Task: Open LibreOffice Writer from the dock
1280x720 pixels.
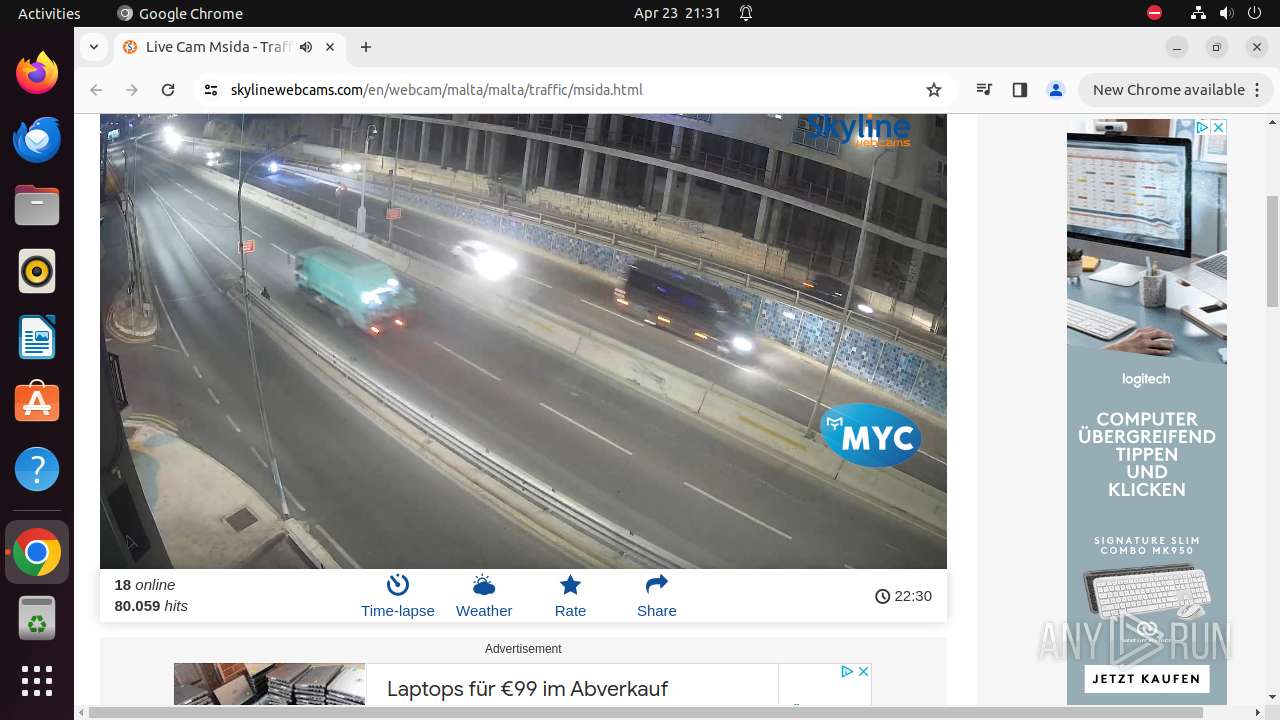Action: tap(37, 337)
